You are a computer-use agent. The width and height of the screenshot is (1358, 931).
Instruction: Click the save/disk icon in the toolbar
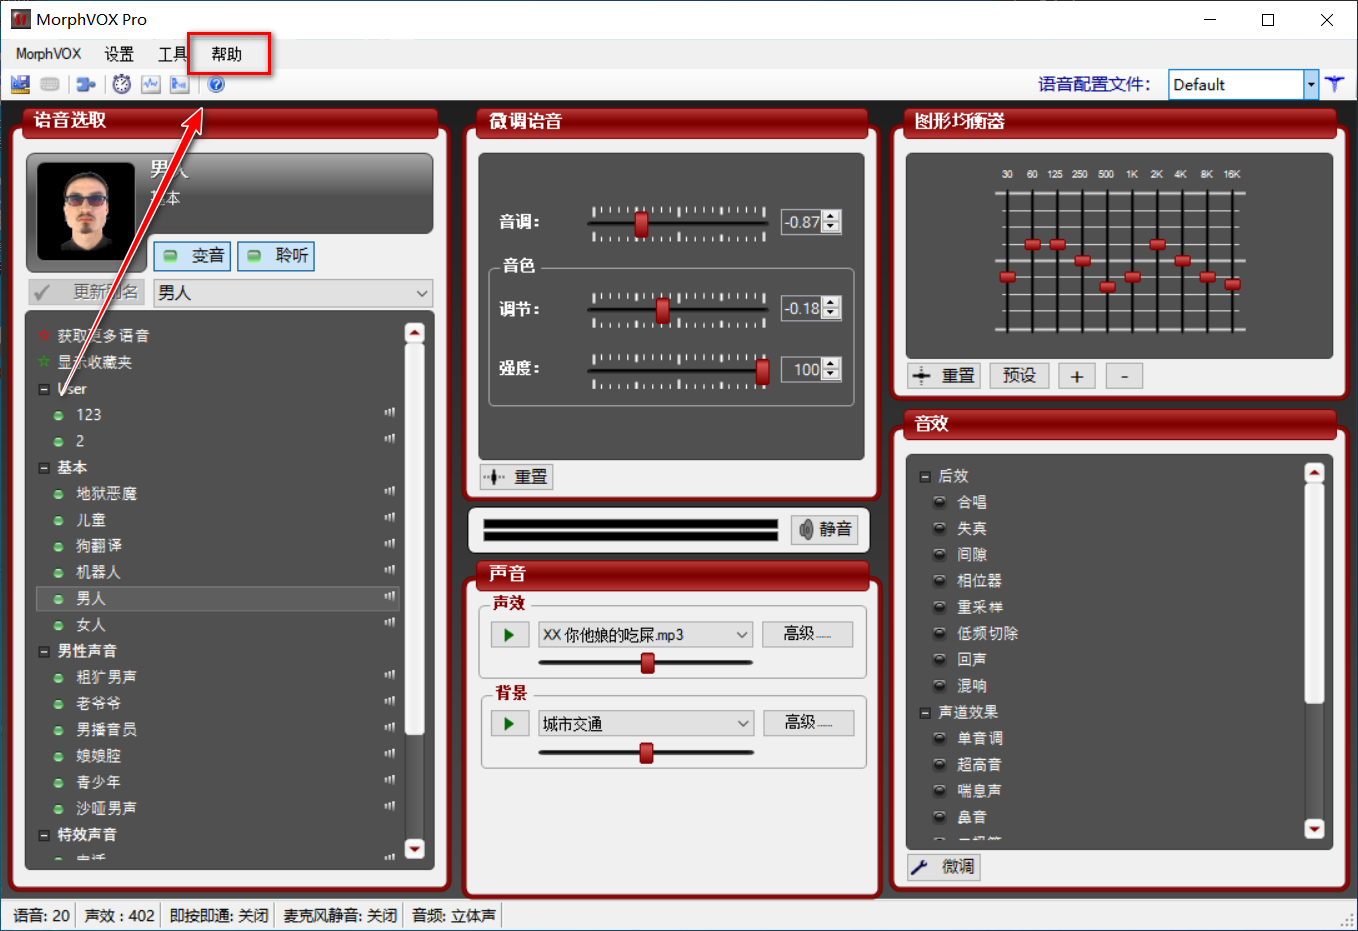tap(20, 85)
